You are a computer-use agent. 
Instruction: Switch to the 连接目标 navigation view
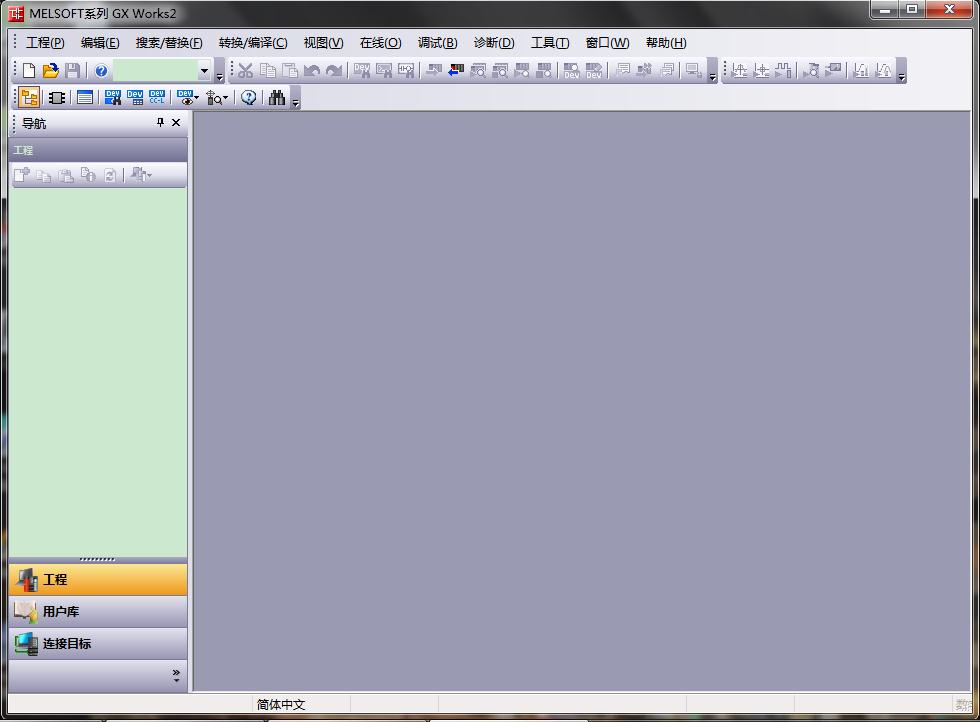tap(97, 644)
